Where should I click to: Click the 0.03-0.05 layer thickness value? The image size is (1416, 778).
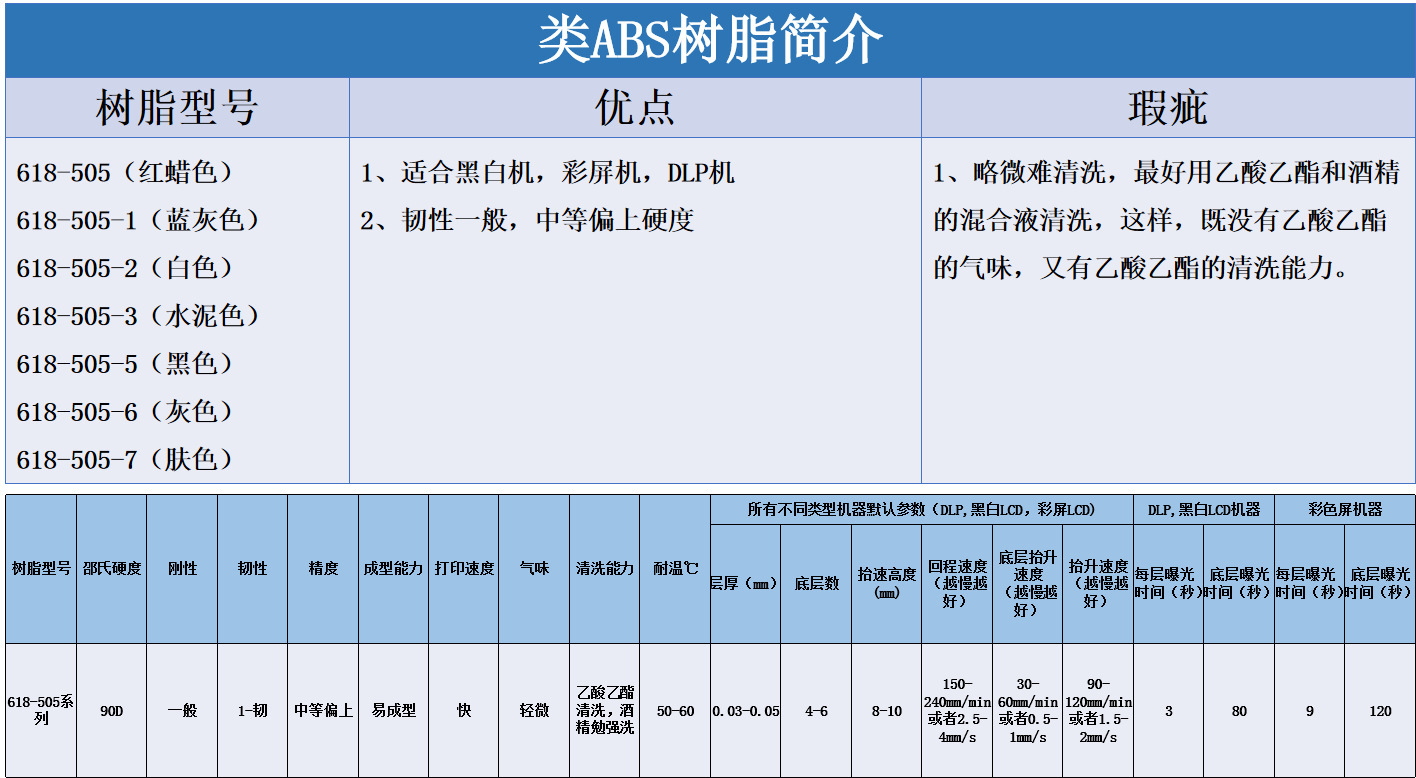coord(745,711)
